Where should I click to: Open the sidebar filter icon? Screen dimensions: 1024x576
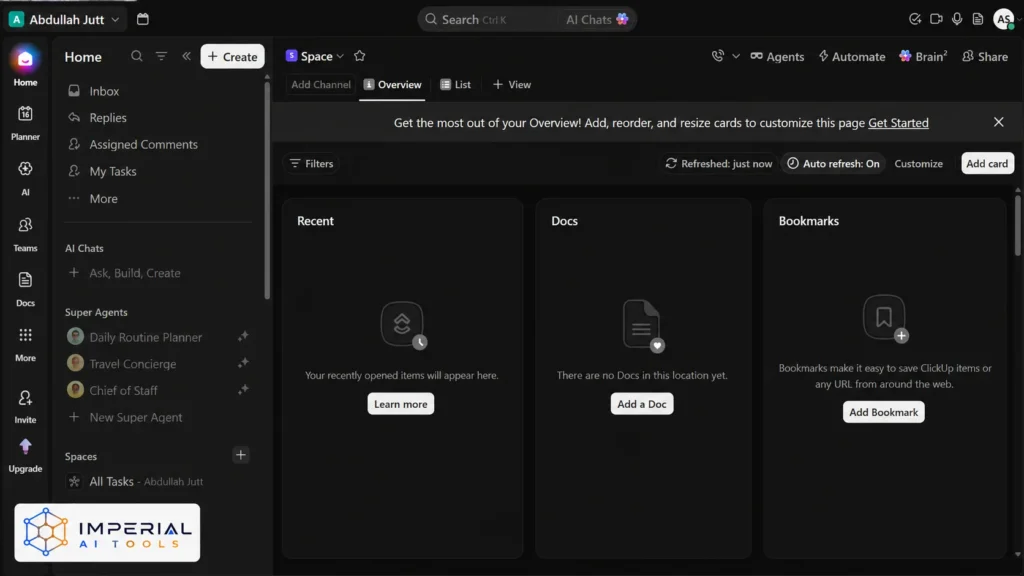pos(161,56)
